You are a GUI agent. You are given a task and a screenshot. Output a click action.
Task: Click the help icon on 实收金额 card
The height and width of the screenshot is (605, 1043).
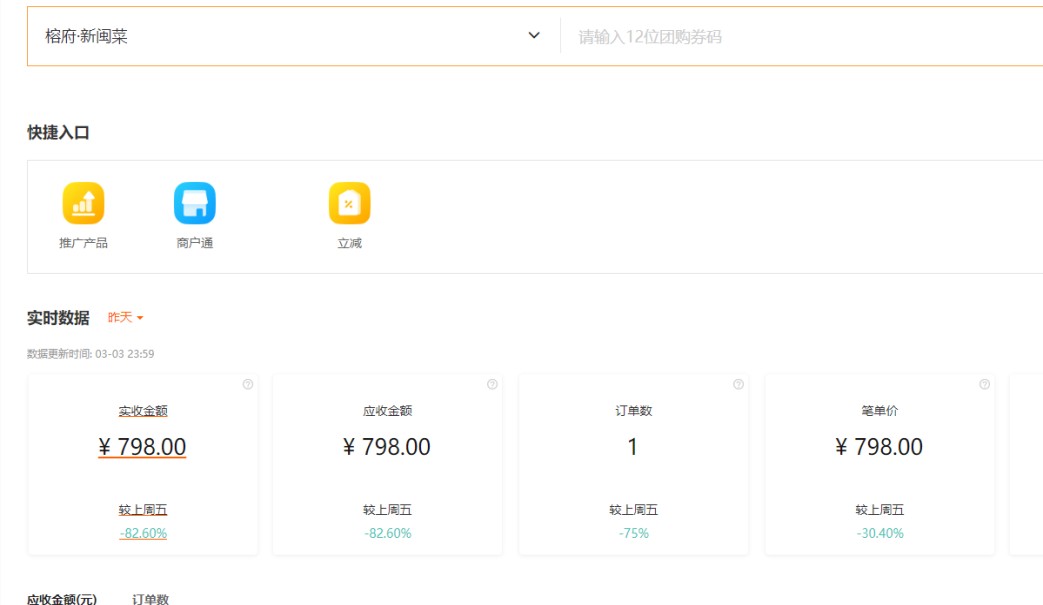tap(247, 384)
